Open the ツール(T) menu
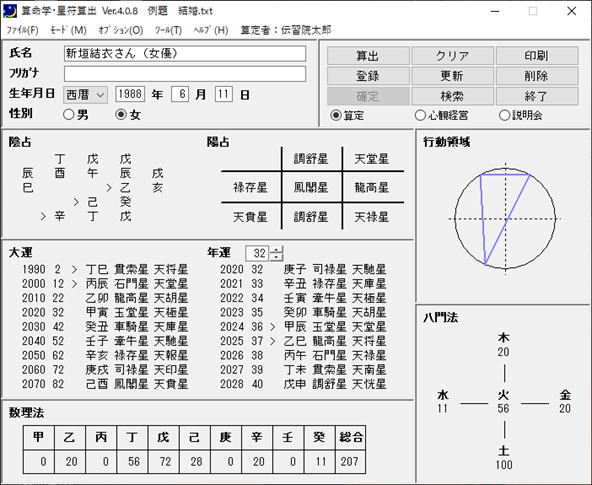 [168, 30]
